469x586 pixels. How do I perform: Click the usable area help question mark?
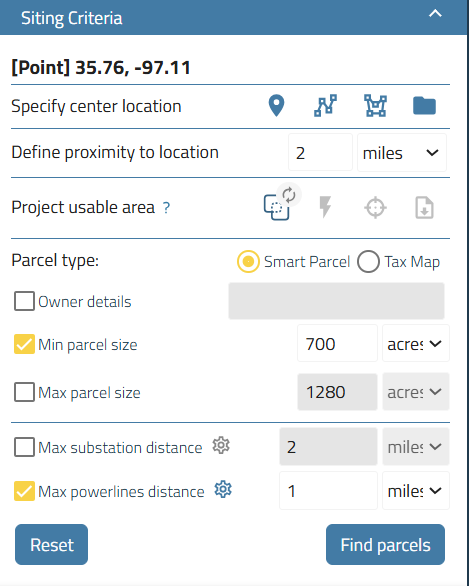coord(166,207)
